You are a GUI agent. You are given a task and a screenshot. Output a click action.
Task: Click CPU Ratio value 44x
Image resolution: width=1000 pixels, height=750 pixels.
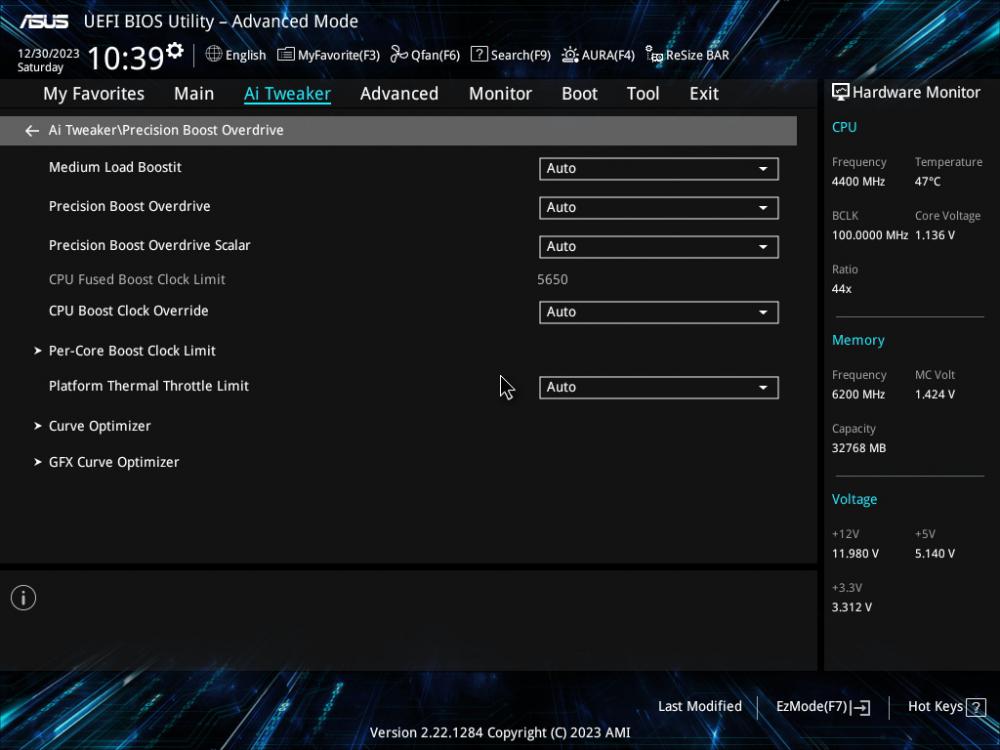(842, 289)
